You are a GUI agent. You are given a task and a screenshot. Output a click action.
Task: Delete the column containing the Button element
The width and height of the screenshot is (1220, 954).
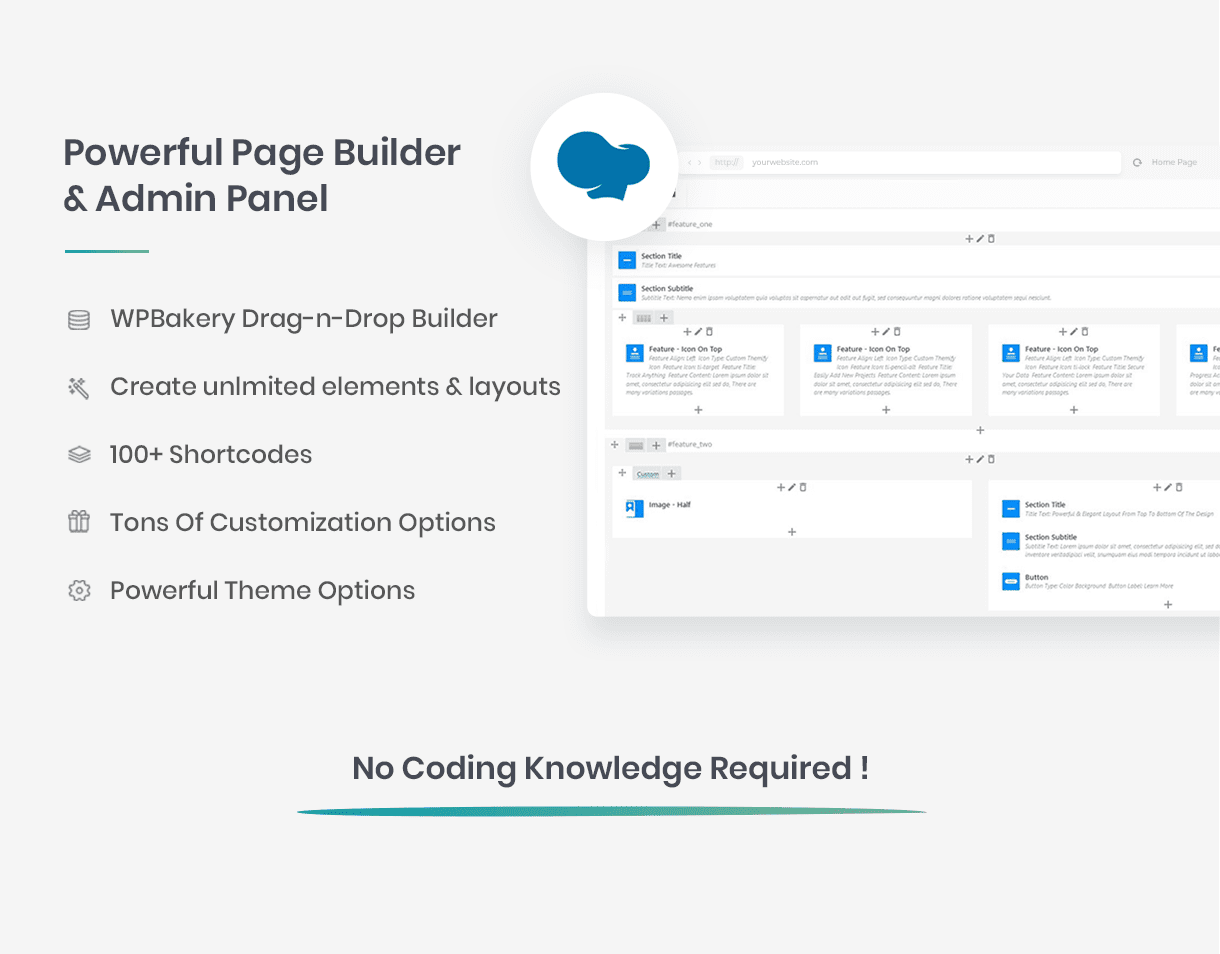(1179, 488)
